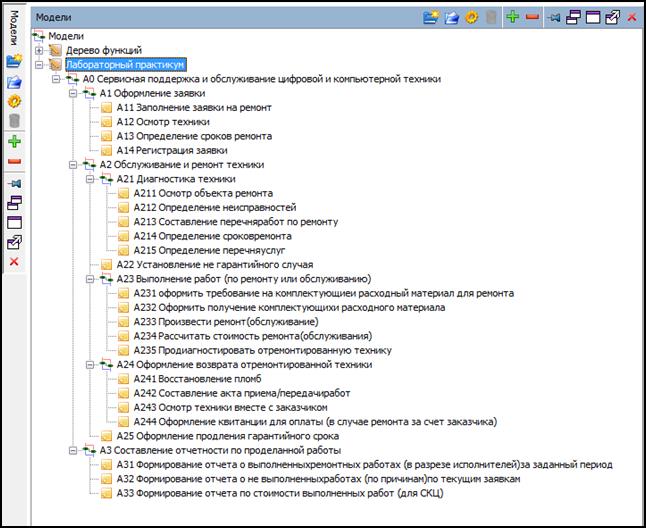
Task: Select A13 Определение сроков ремонта
Action: click(194, 136)
